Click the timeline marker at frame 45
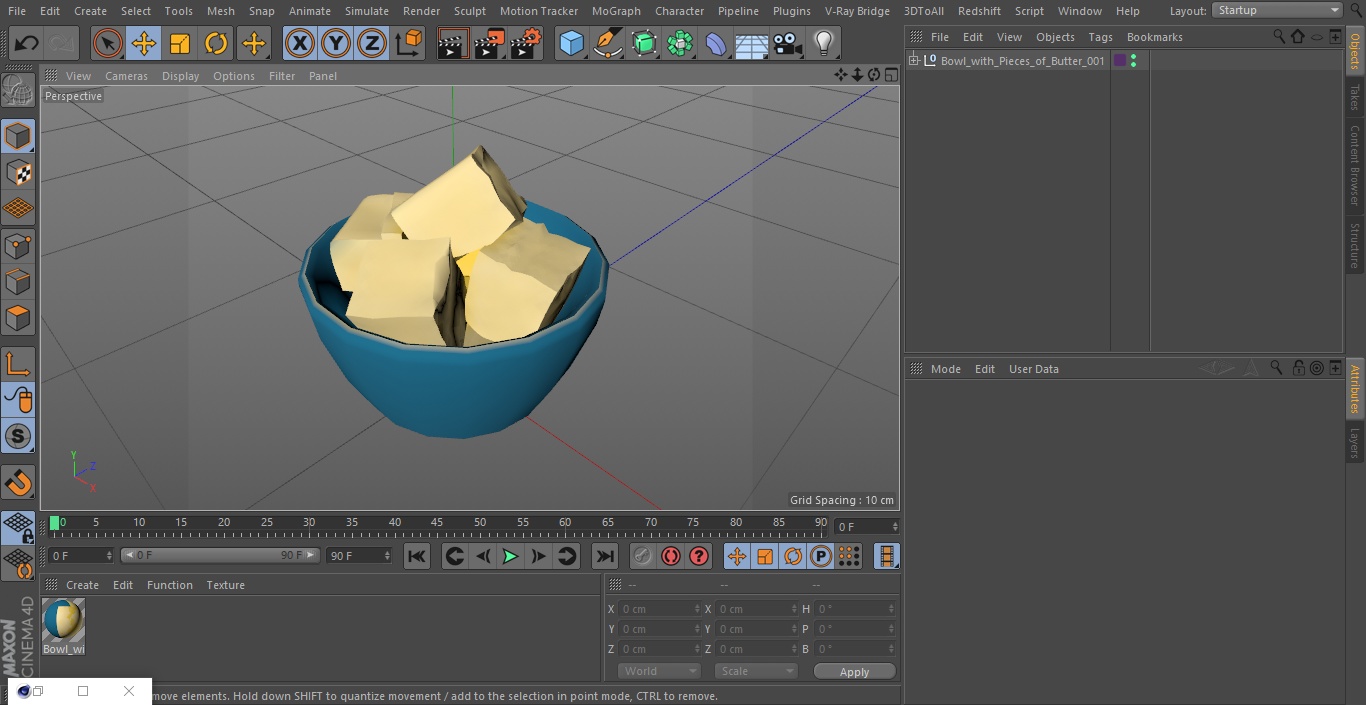 click(437, 523)
